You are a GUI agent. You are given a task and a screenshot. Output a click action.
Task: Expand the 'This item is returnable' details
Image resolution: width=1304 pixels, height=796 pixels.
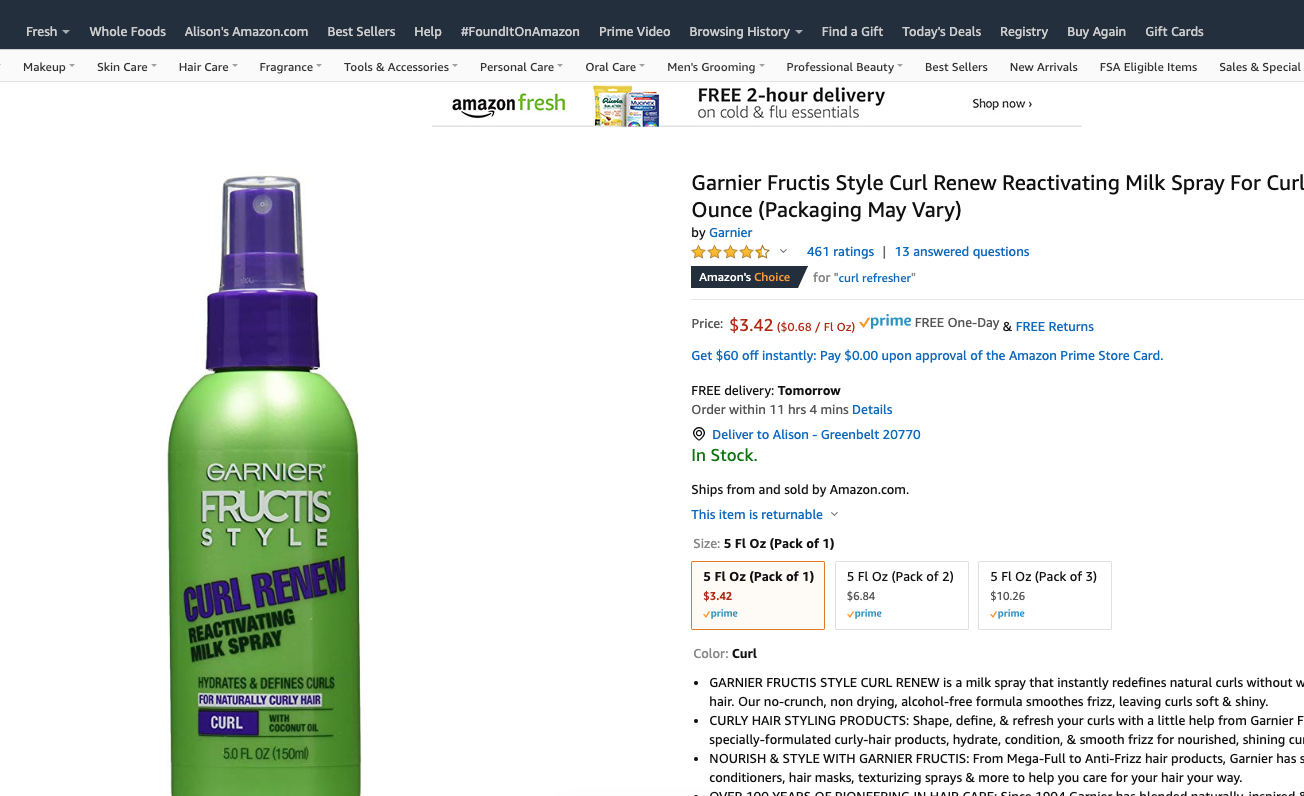pyautogui.click(x=765, y=514)
